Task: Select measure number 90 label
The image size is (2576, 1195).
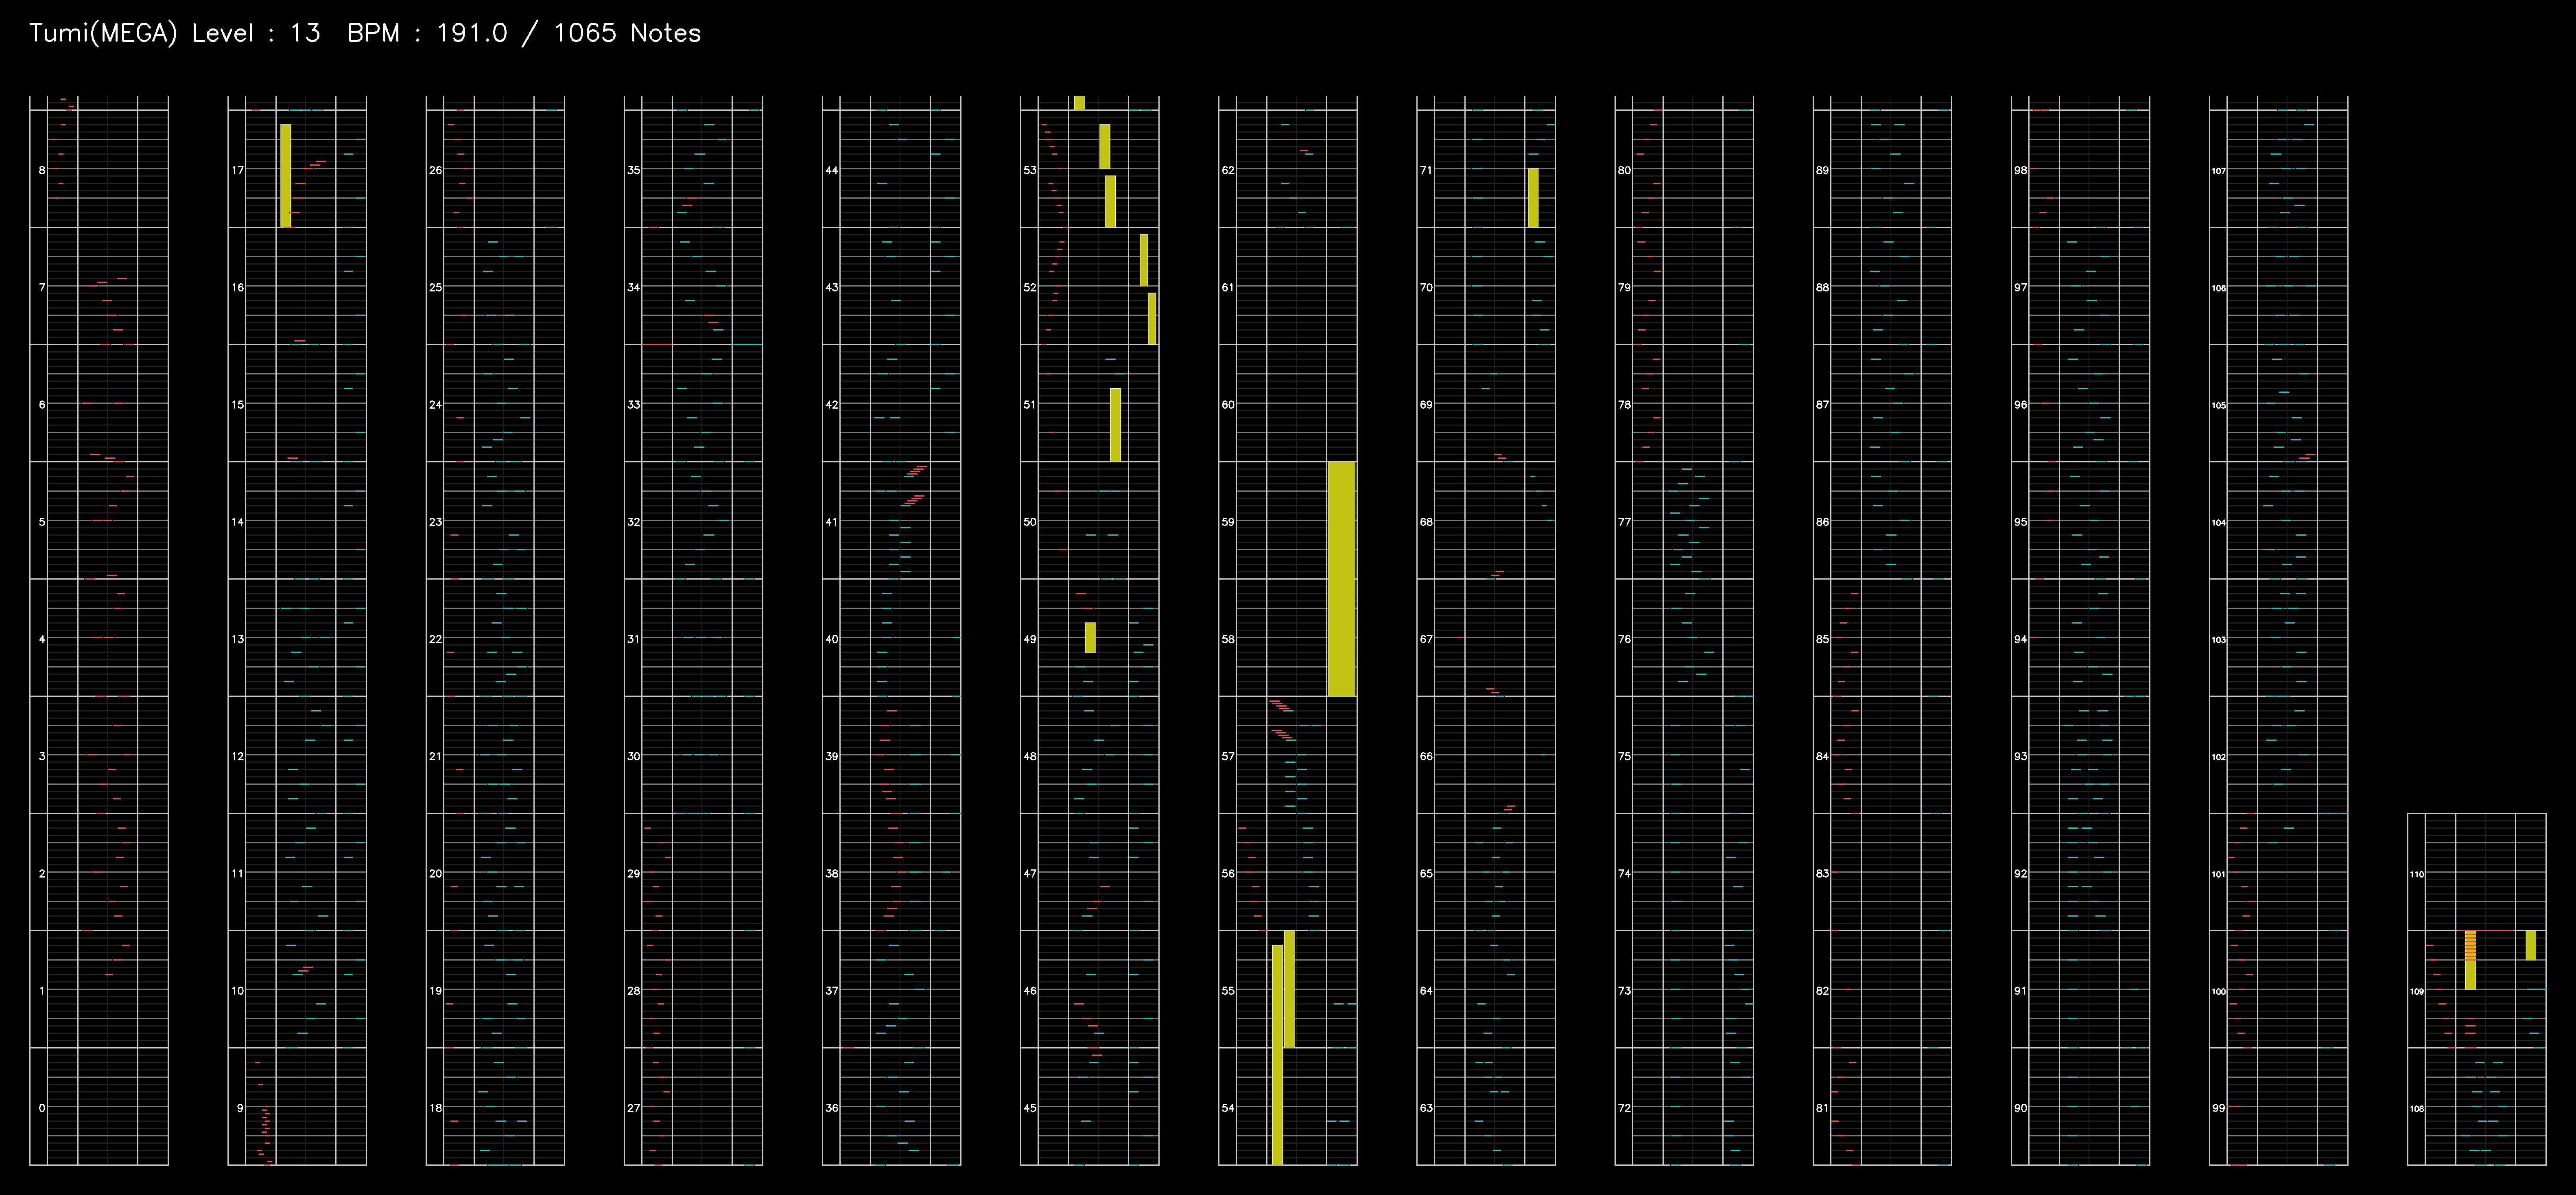Action: (2020, 1107)
